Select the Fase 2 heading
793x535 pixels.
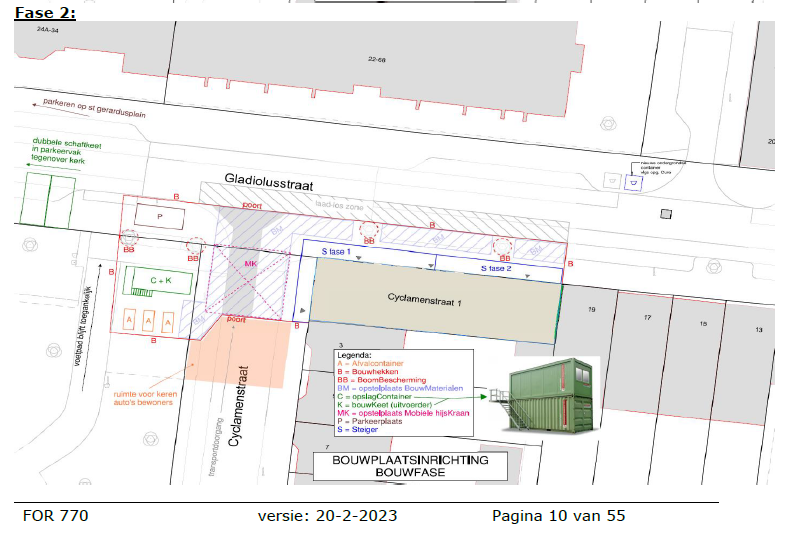point(46,13)
